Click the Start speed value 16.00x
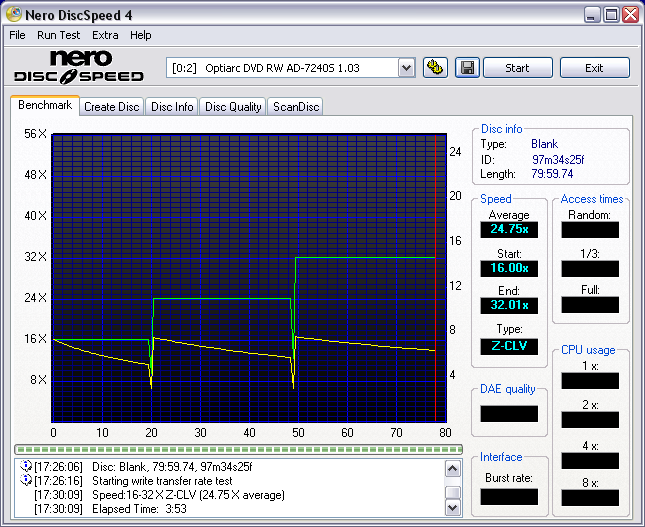Viewport: 645px width, 527px height. [x=509, y=268]
